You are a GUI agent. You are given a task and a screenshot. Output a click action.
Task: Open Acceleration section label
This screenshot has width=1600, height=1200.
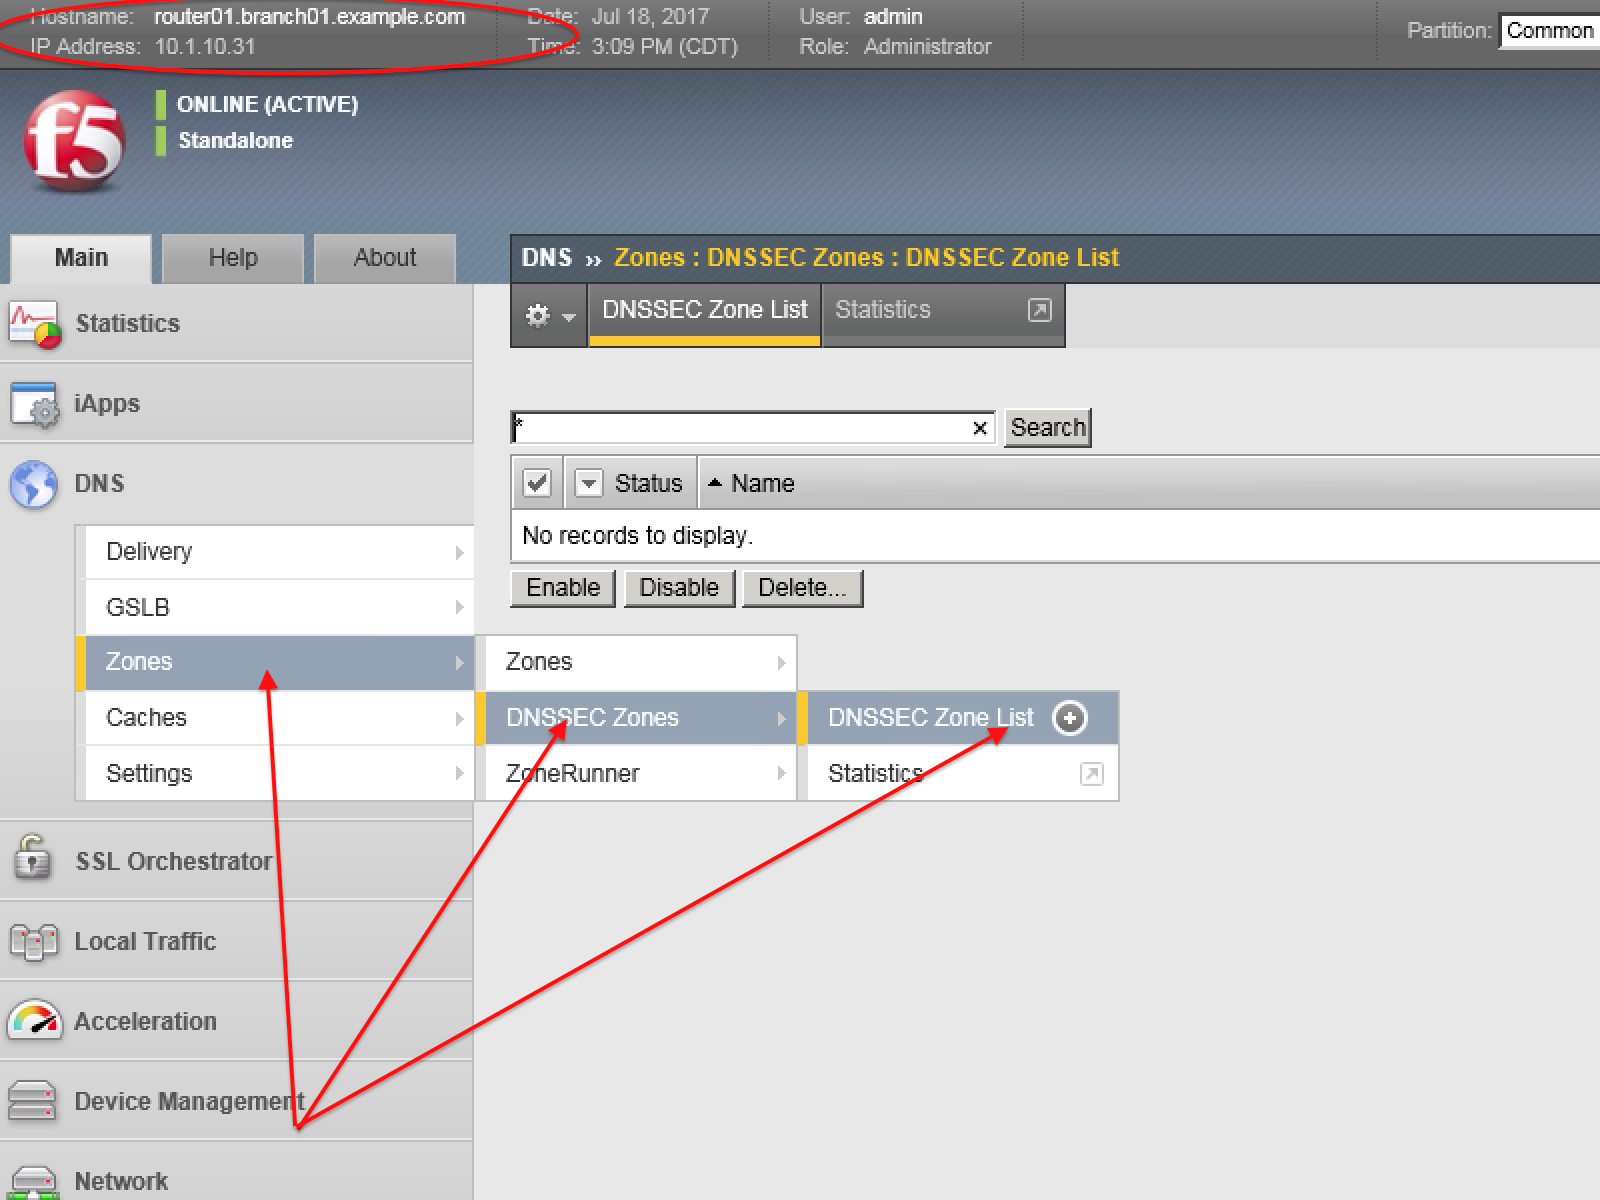point(145,1022)
